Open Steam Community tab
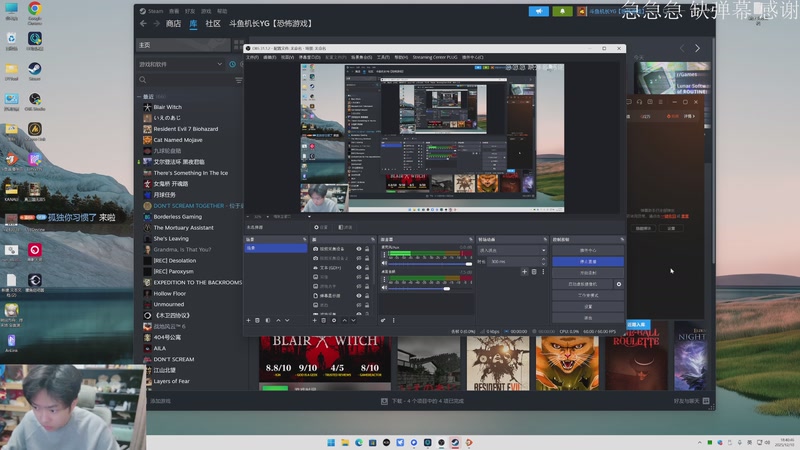Screen dimensions: 800x450 pos(213,22)
